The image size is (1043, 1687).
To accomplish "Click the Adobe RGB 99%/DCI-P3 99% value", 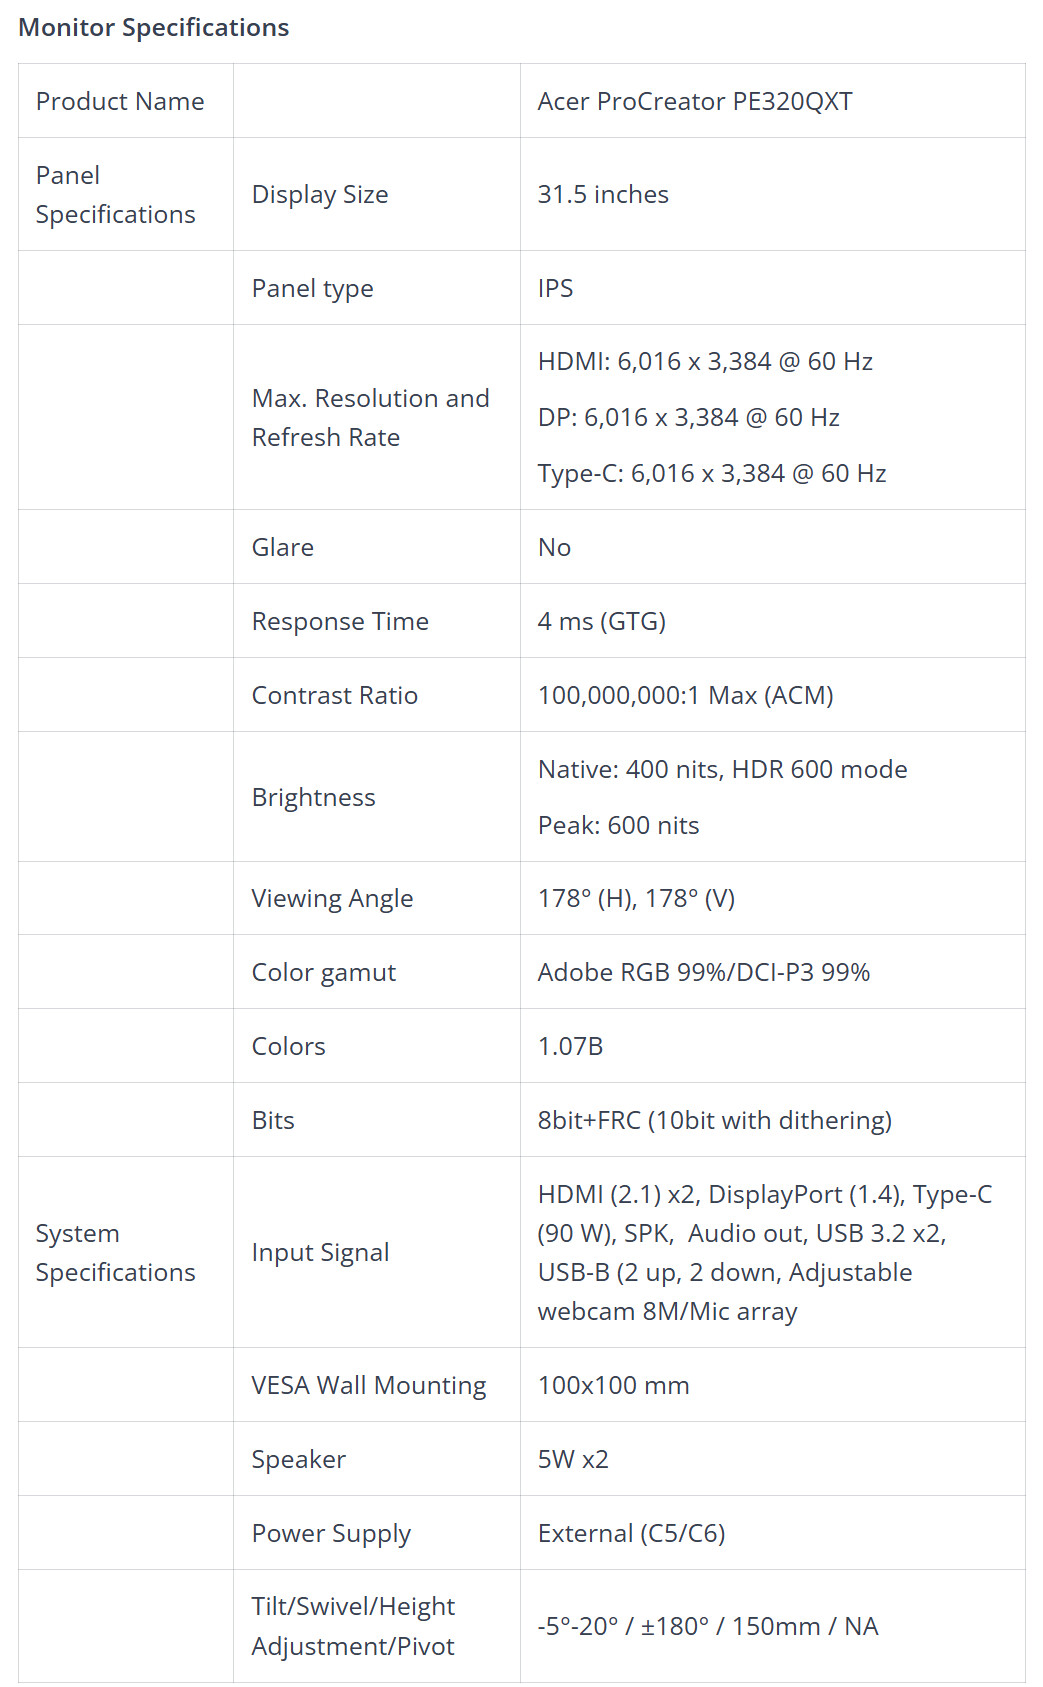I will click(x=704, y=972).
